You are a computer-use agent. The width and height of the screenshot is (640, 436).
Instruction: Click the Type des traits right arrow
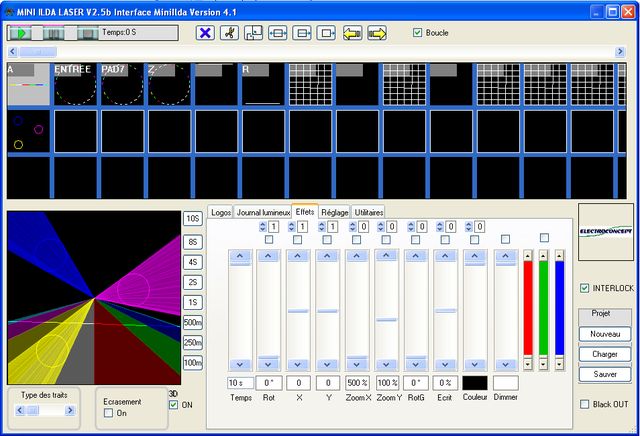click(70, 410)
